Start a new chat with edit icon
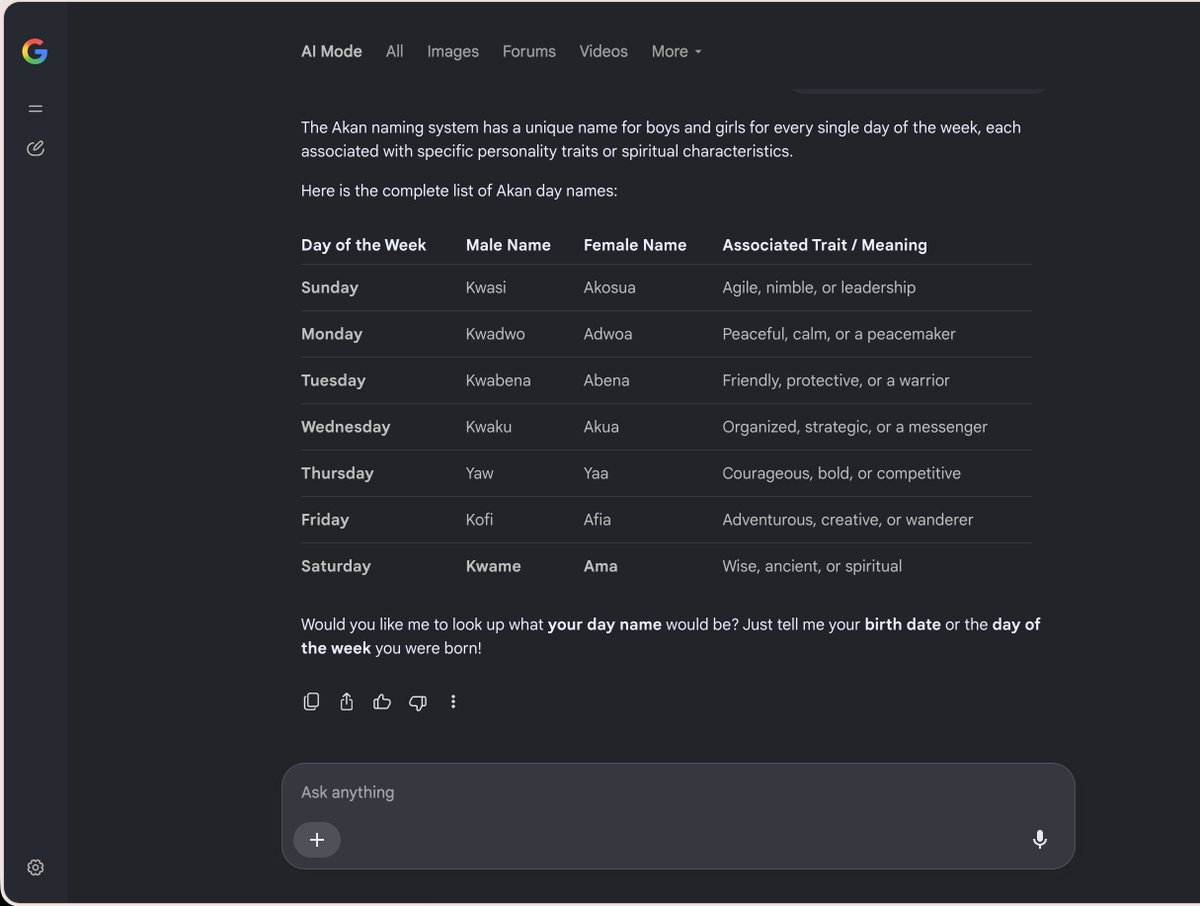 click(x=35, y=149)
